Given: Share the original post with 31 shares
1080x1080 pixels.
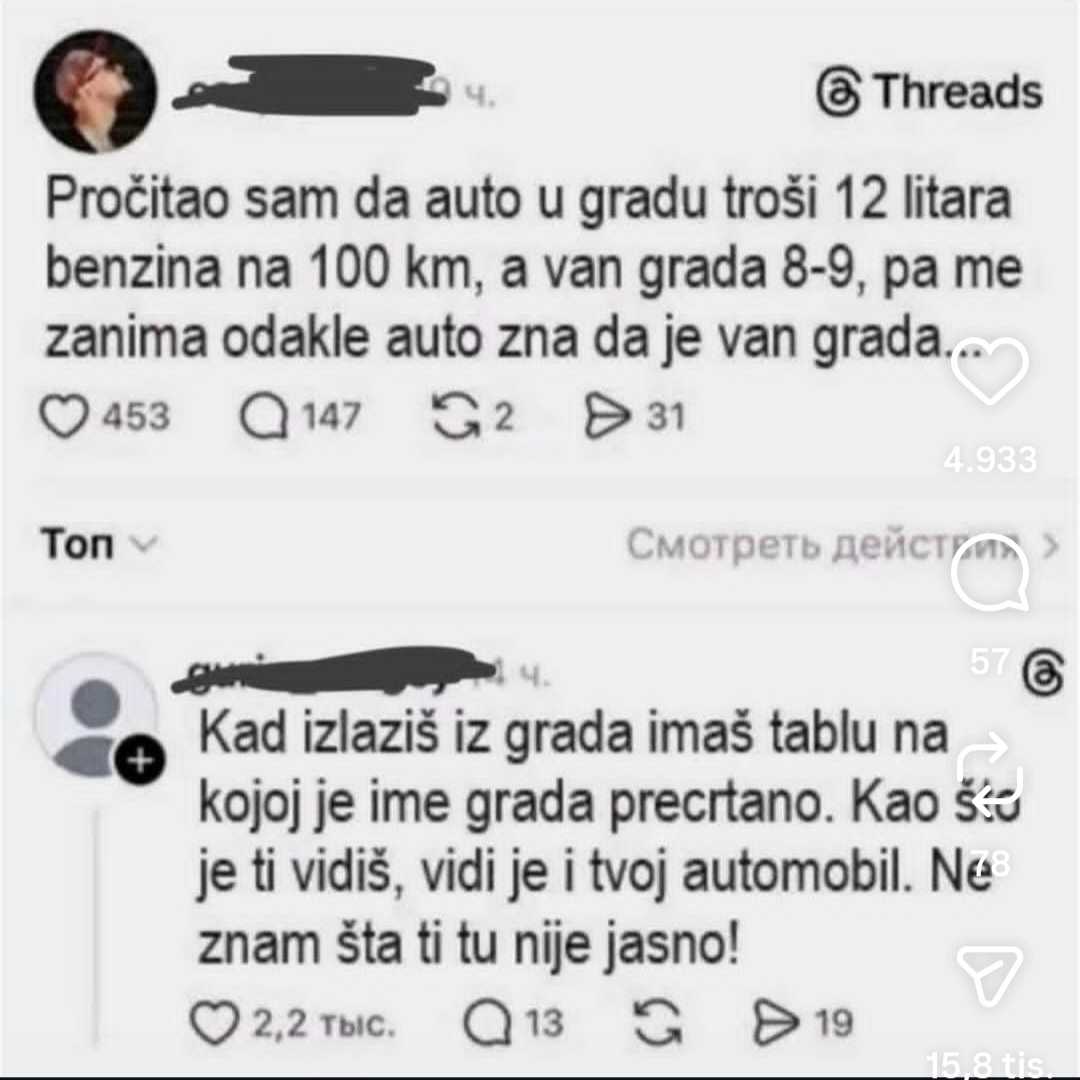Looking at the screenshot, I should pos(607,417).
